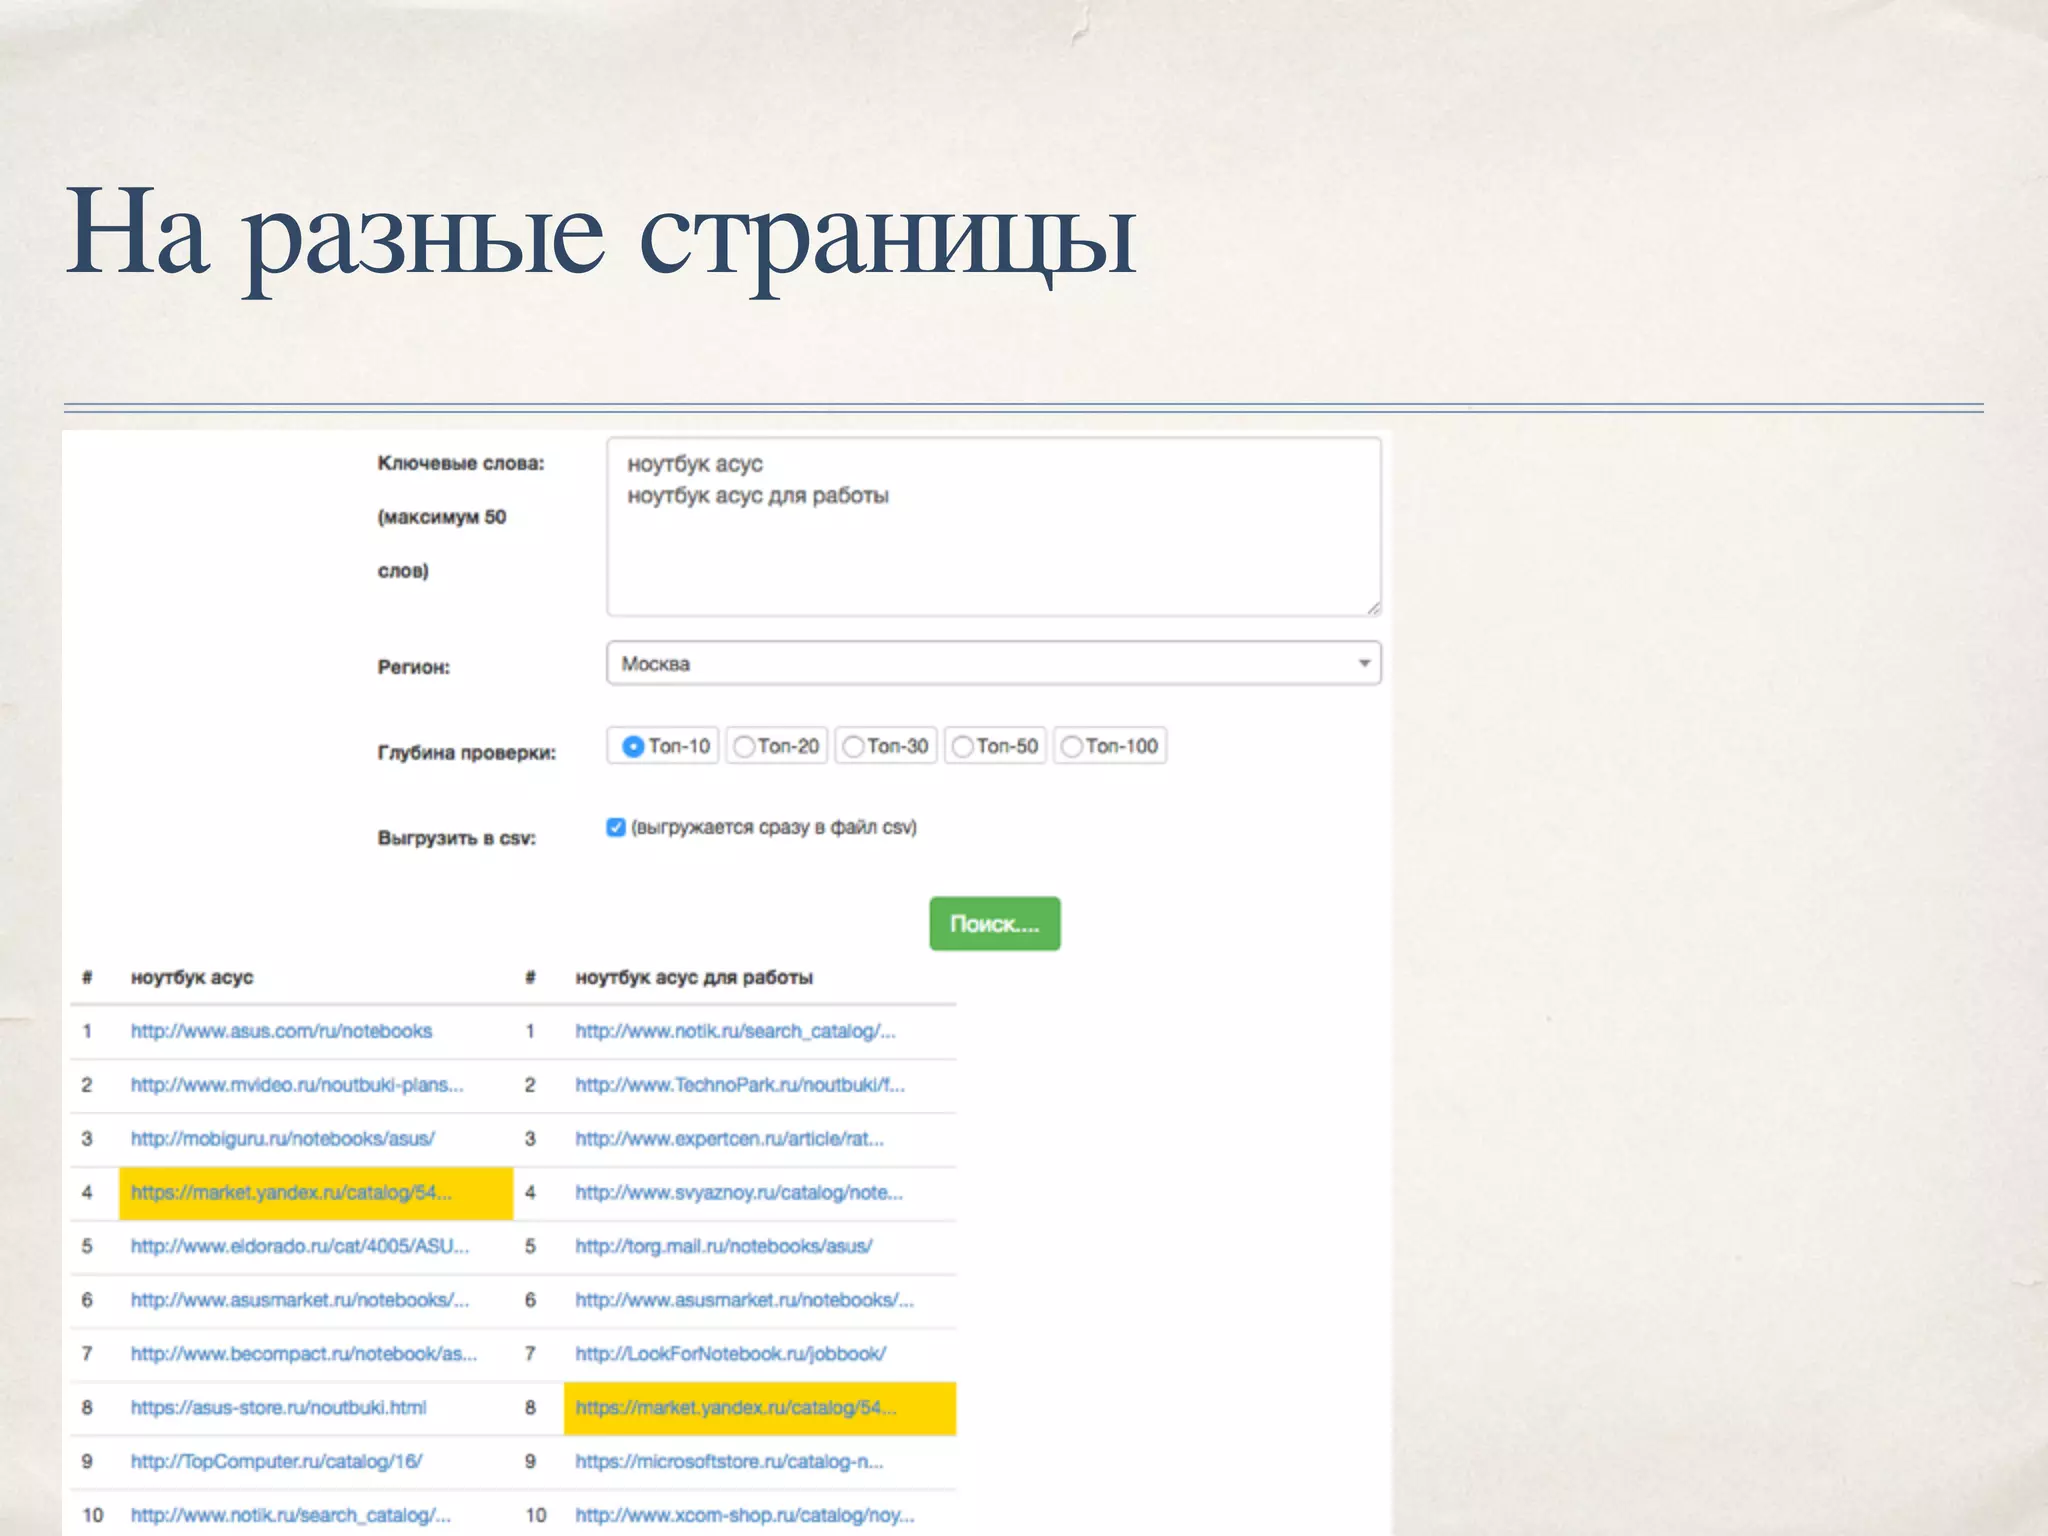
Task: Open highlighted market.yandex link in first column
Action: click(x=291, y=1193)
